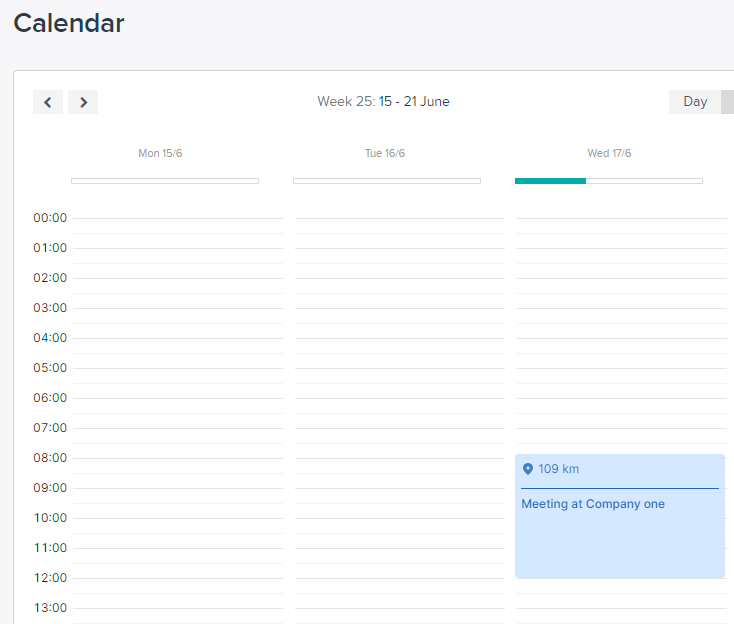The width and height of the screenshot is (734, 624).
Task: Switch to the Day view
Action: (695, 102)
